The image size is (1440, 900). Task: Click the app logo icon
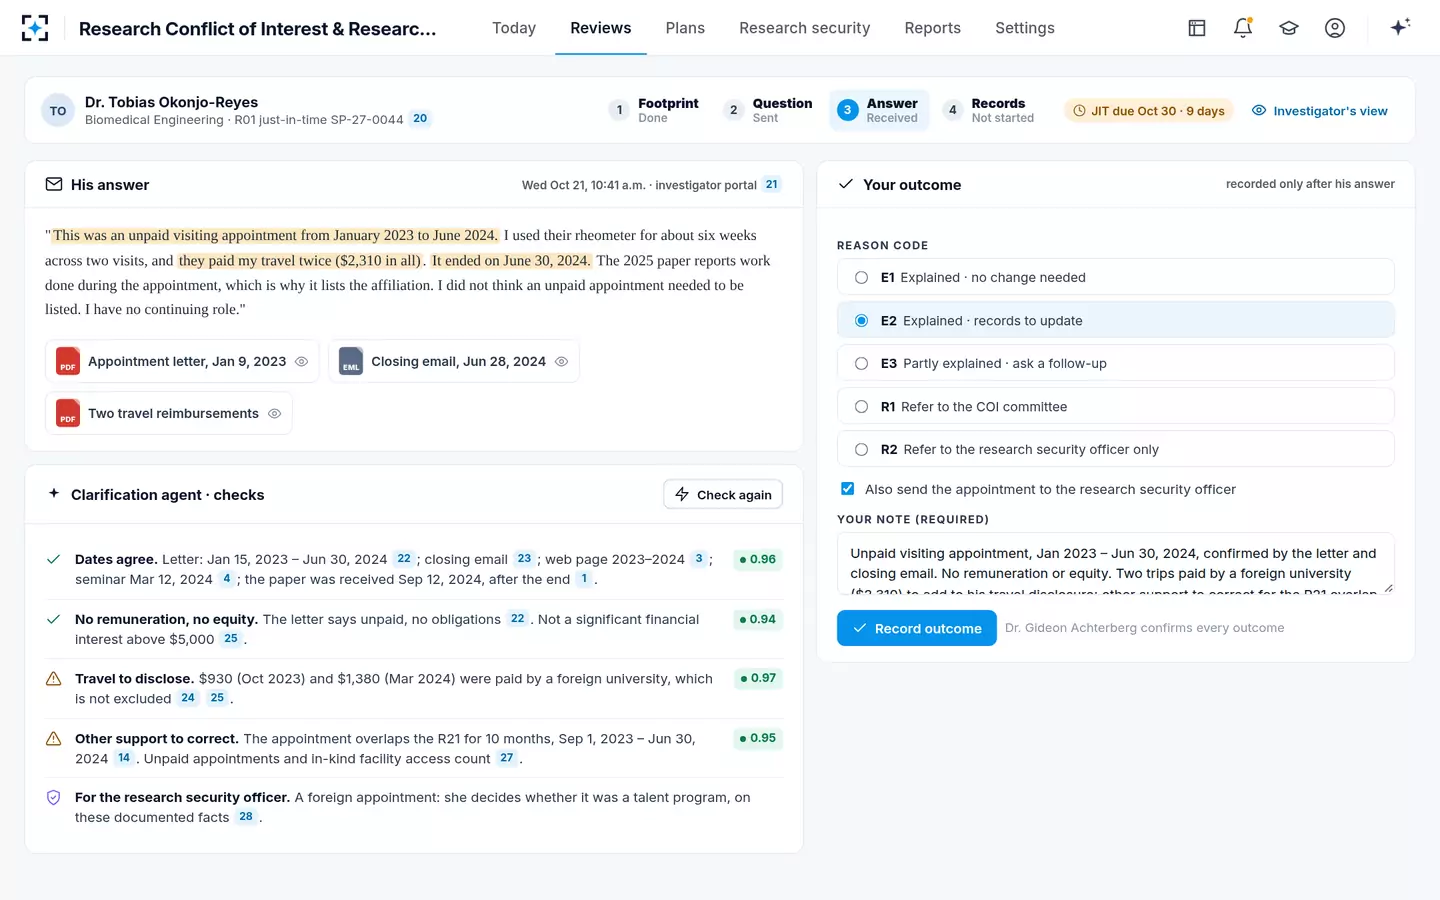tap(35, 28)
